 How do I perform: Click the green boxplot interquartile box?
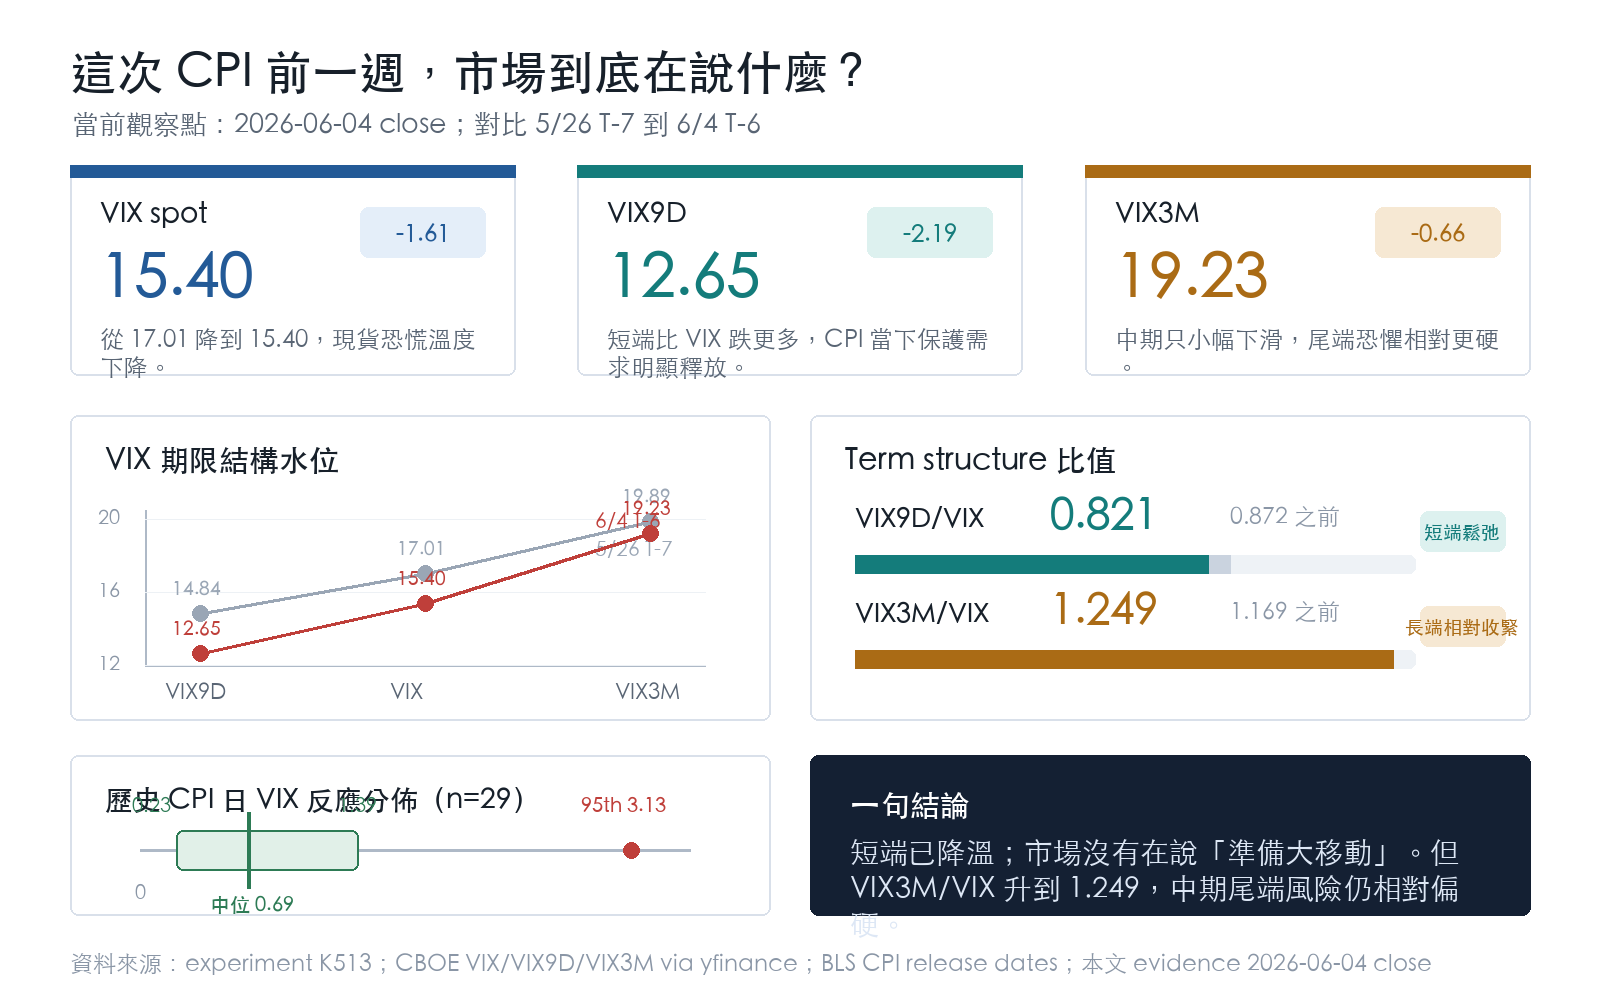point(267,850)
